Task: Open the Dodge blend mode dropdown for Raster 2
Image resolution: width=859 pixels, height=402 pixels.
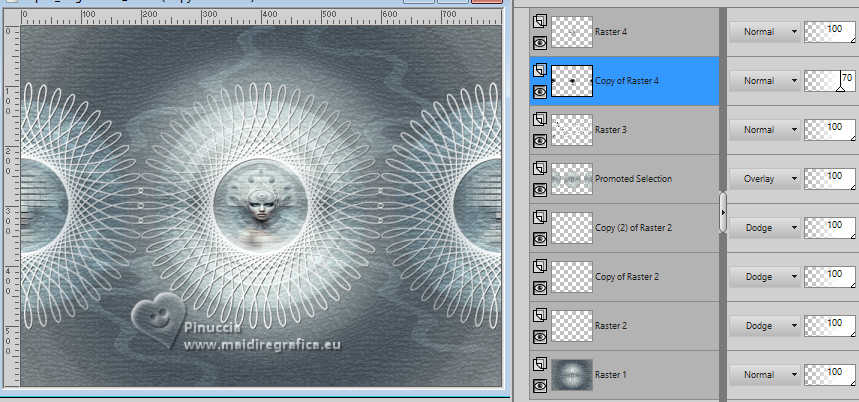Action: pos(765,326)
